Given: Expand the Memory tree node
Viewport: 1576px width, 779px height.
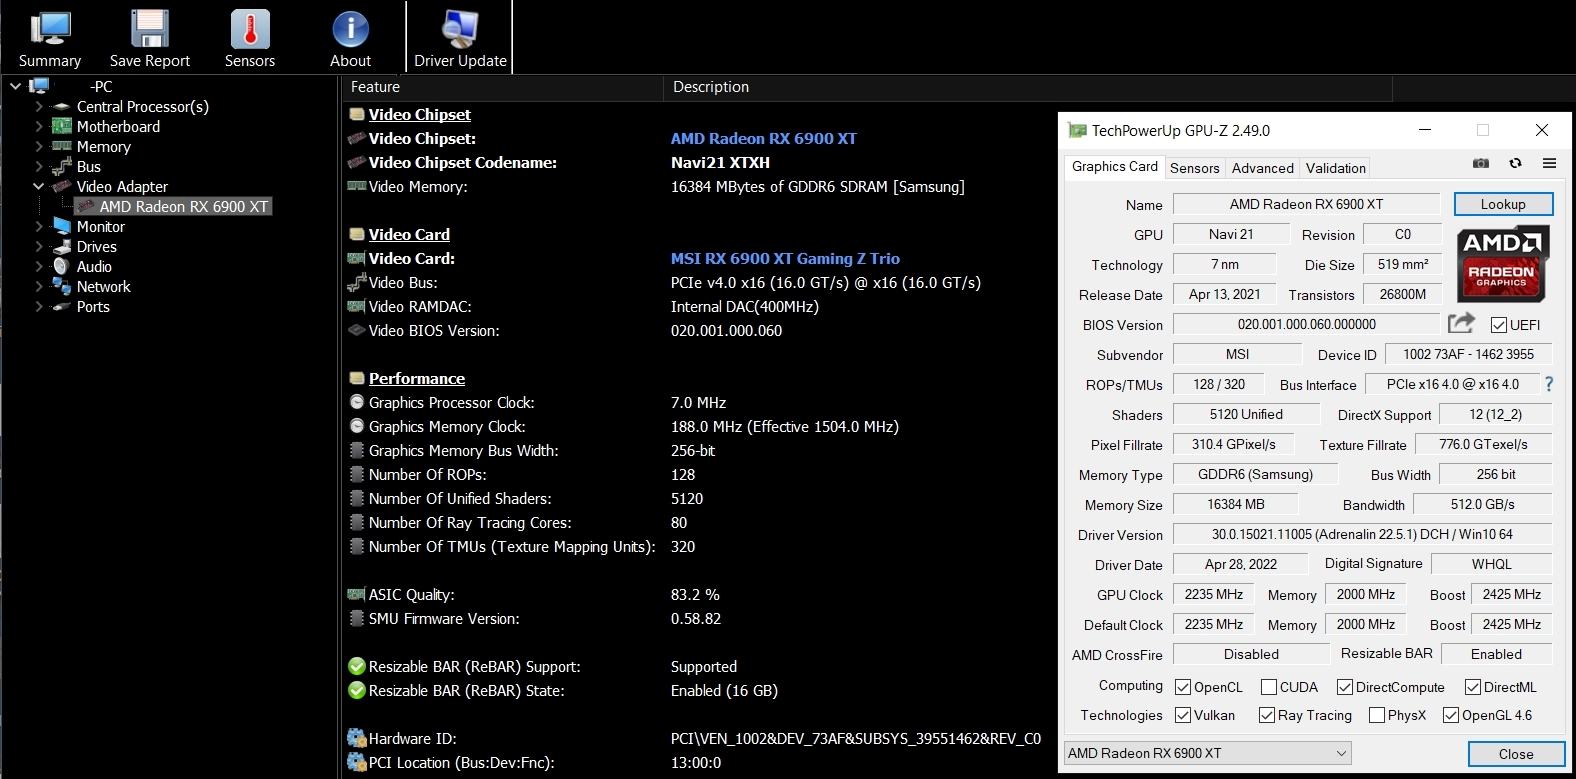Looking at the screenshot, I should (x=39, y=146).
